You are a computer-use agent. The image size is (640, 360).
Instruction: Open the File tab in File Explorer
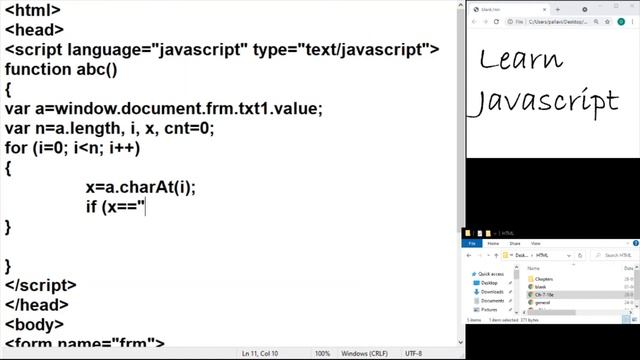click(472, 243)
